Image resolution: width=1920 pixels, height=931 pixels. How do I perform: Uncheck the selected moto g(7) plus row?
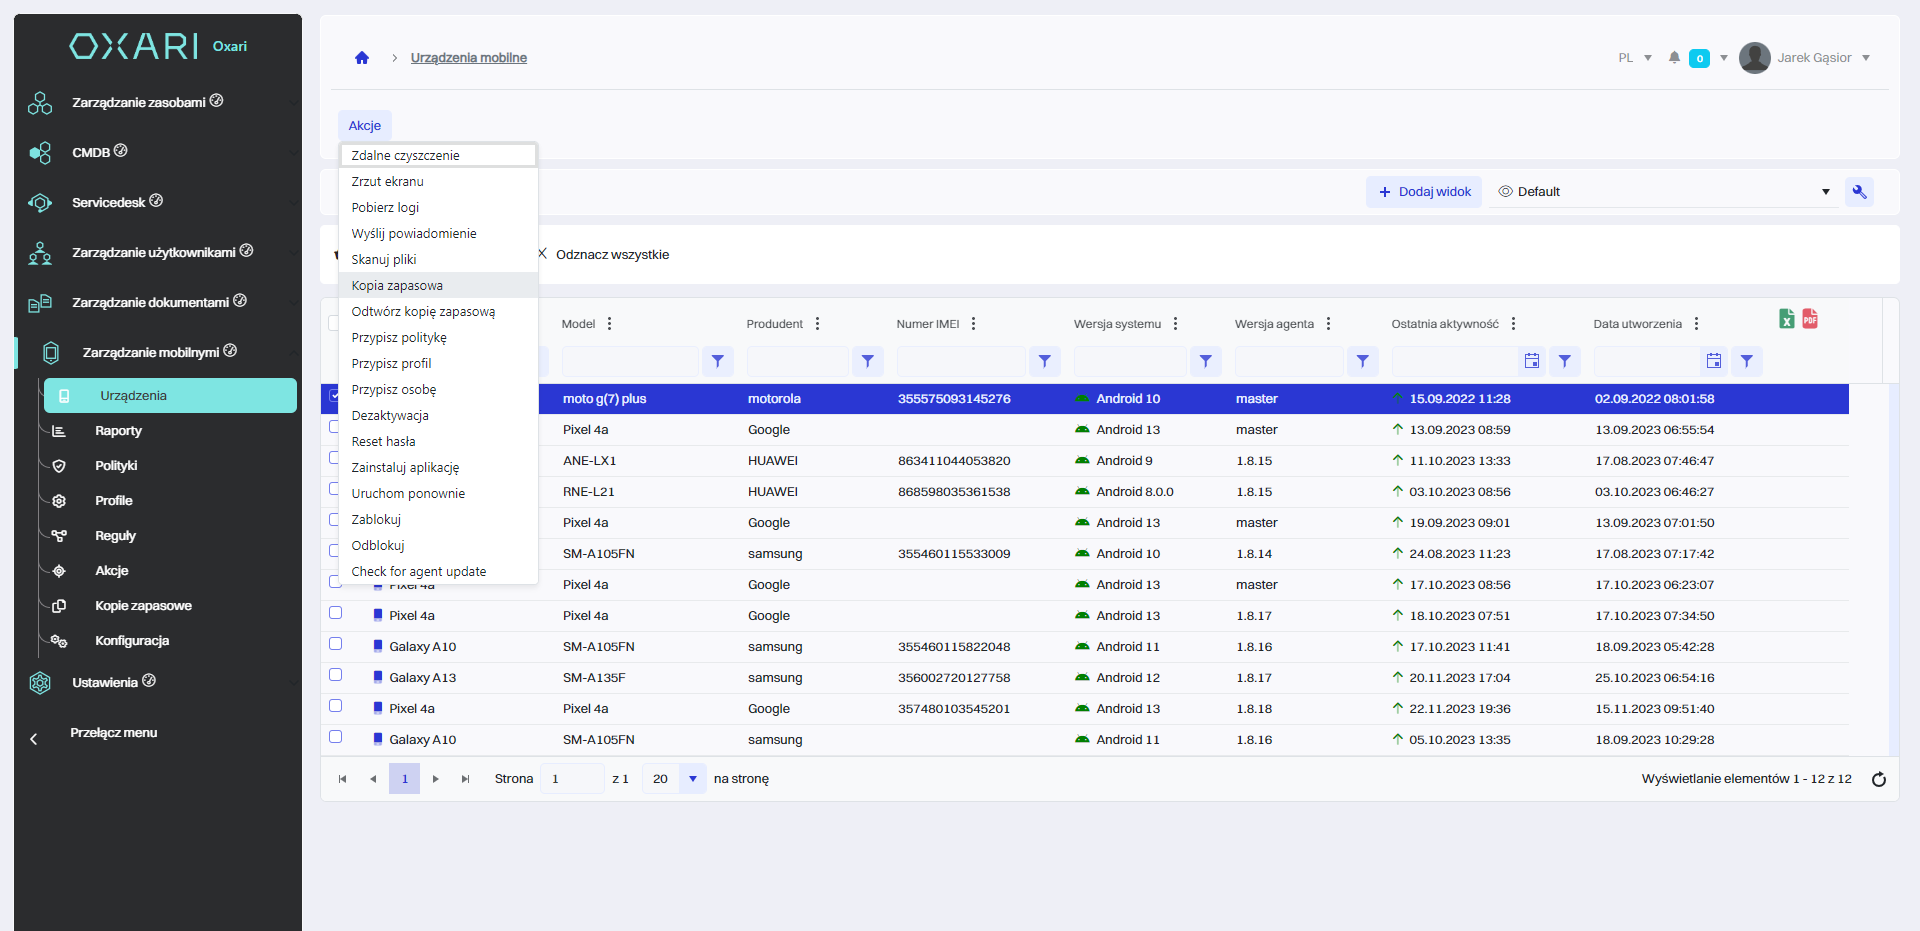pyautogui.click(x=334, y=396)
